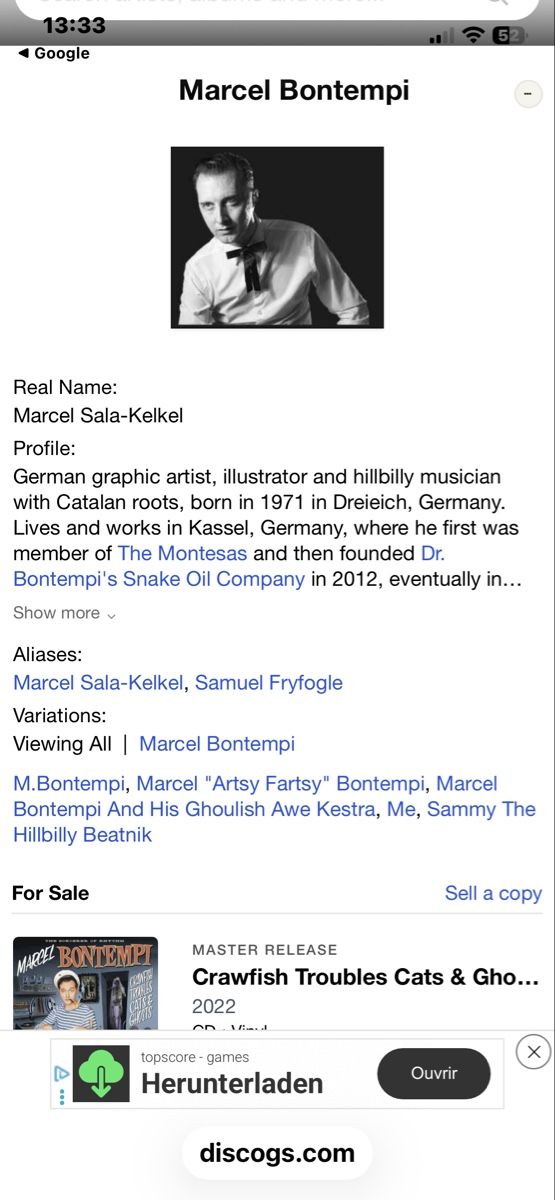Open the Samuel Fryfogle alias
Image resolution: width=555 pixels, height=1200 pixels.
point(269,683)
